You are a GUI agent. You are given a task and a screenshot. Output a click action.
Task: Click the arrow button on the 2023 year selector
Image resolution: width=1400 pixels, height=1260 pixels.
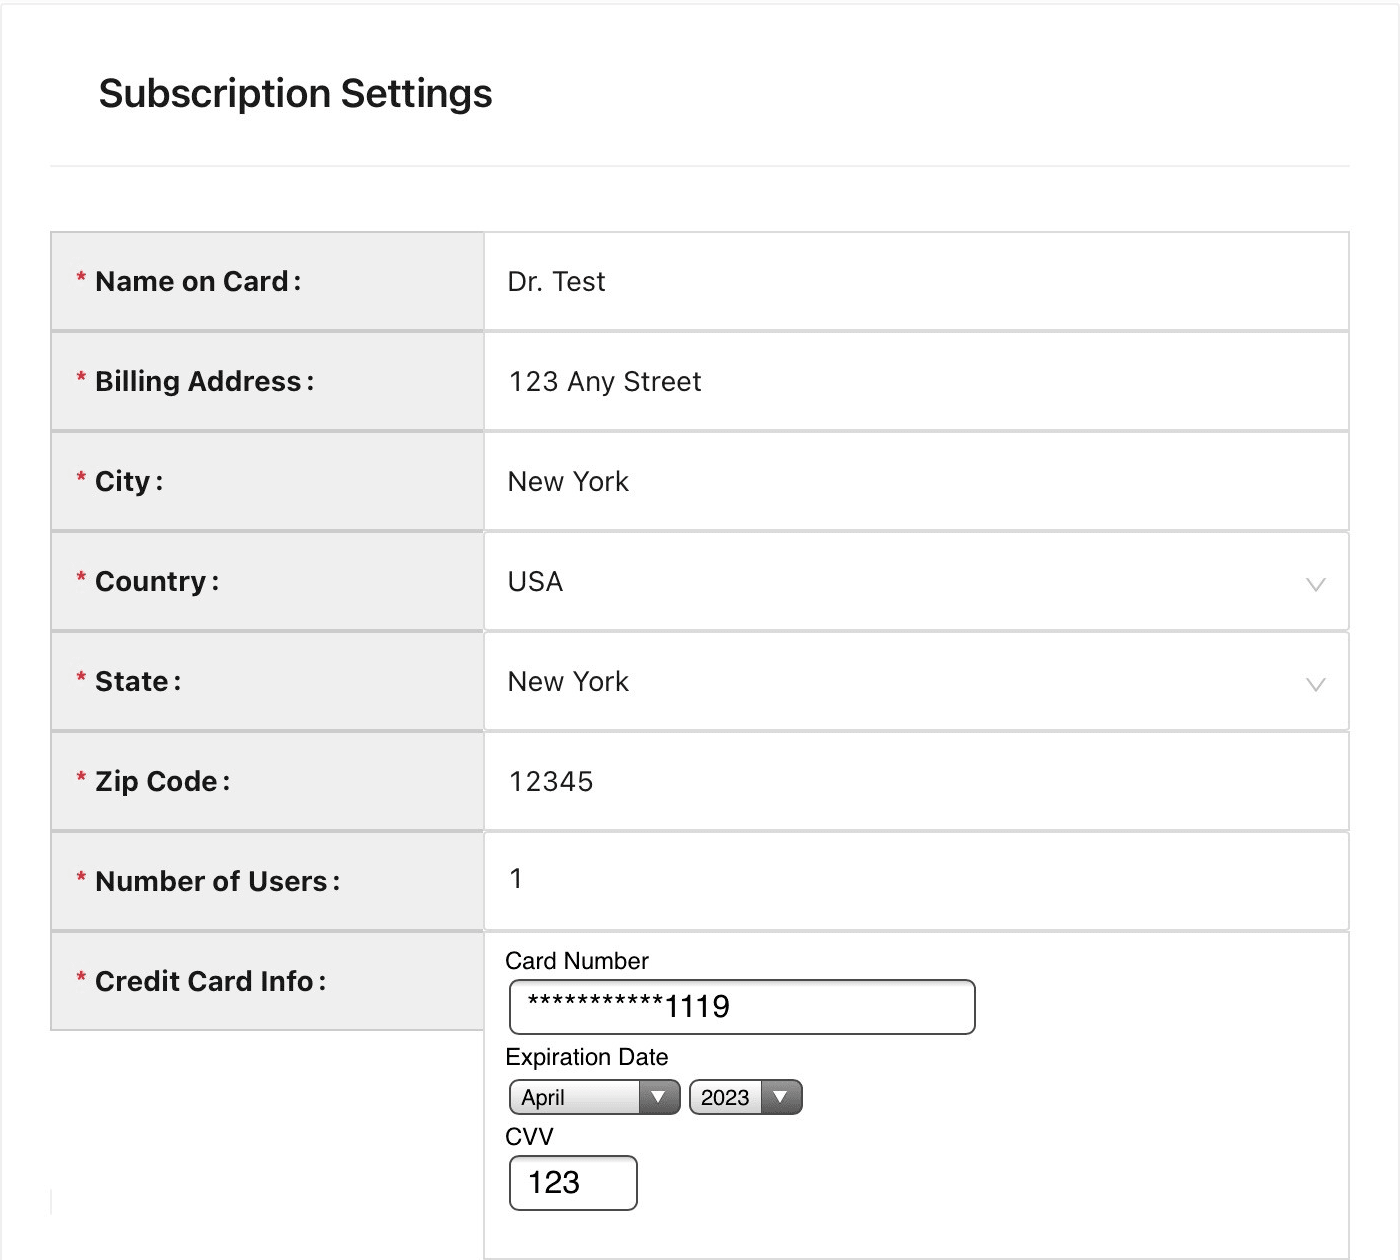click(781, 1097)
